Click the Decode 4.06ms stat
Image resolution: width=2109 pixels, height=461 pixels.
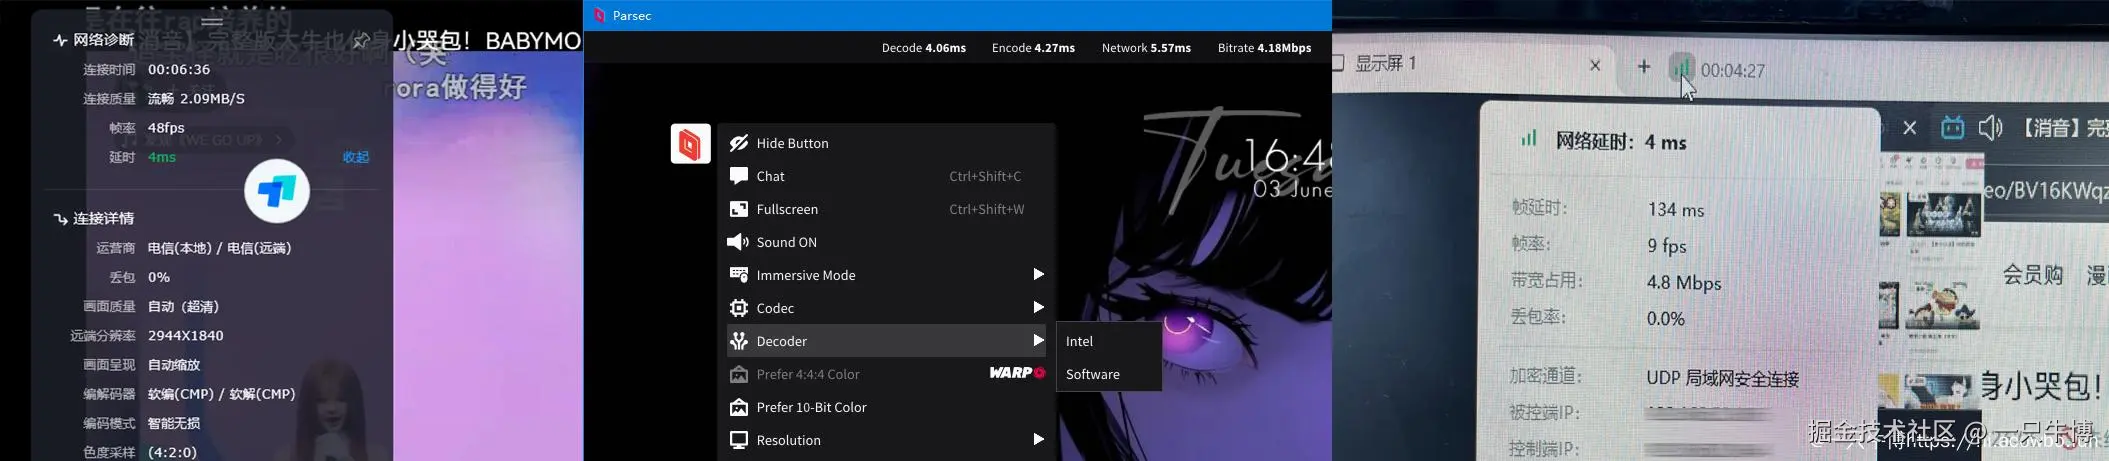point(924,48)
